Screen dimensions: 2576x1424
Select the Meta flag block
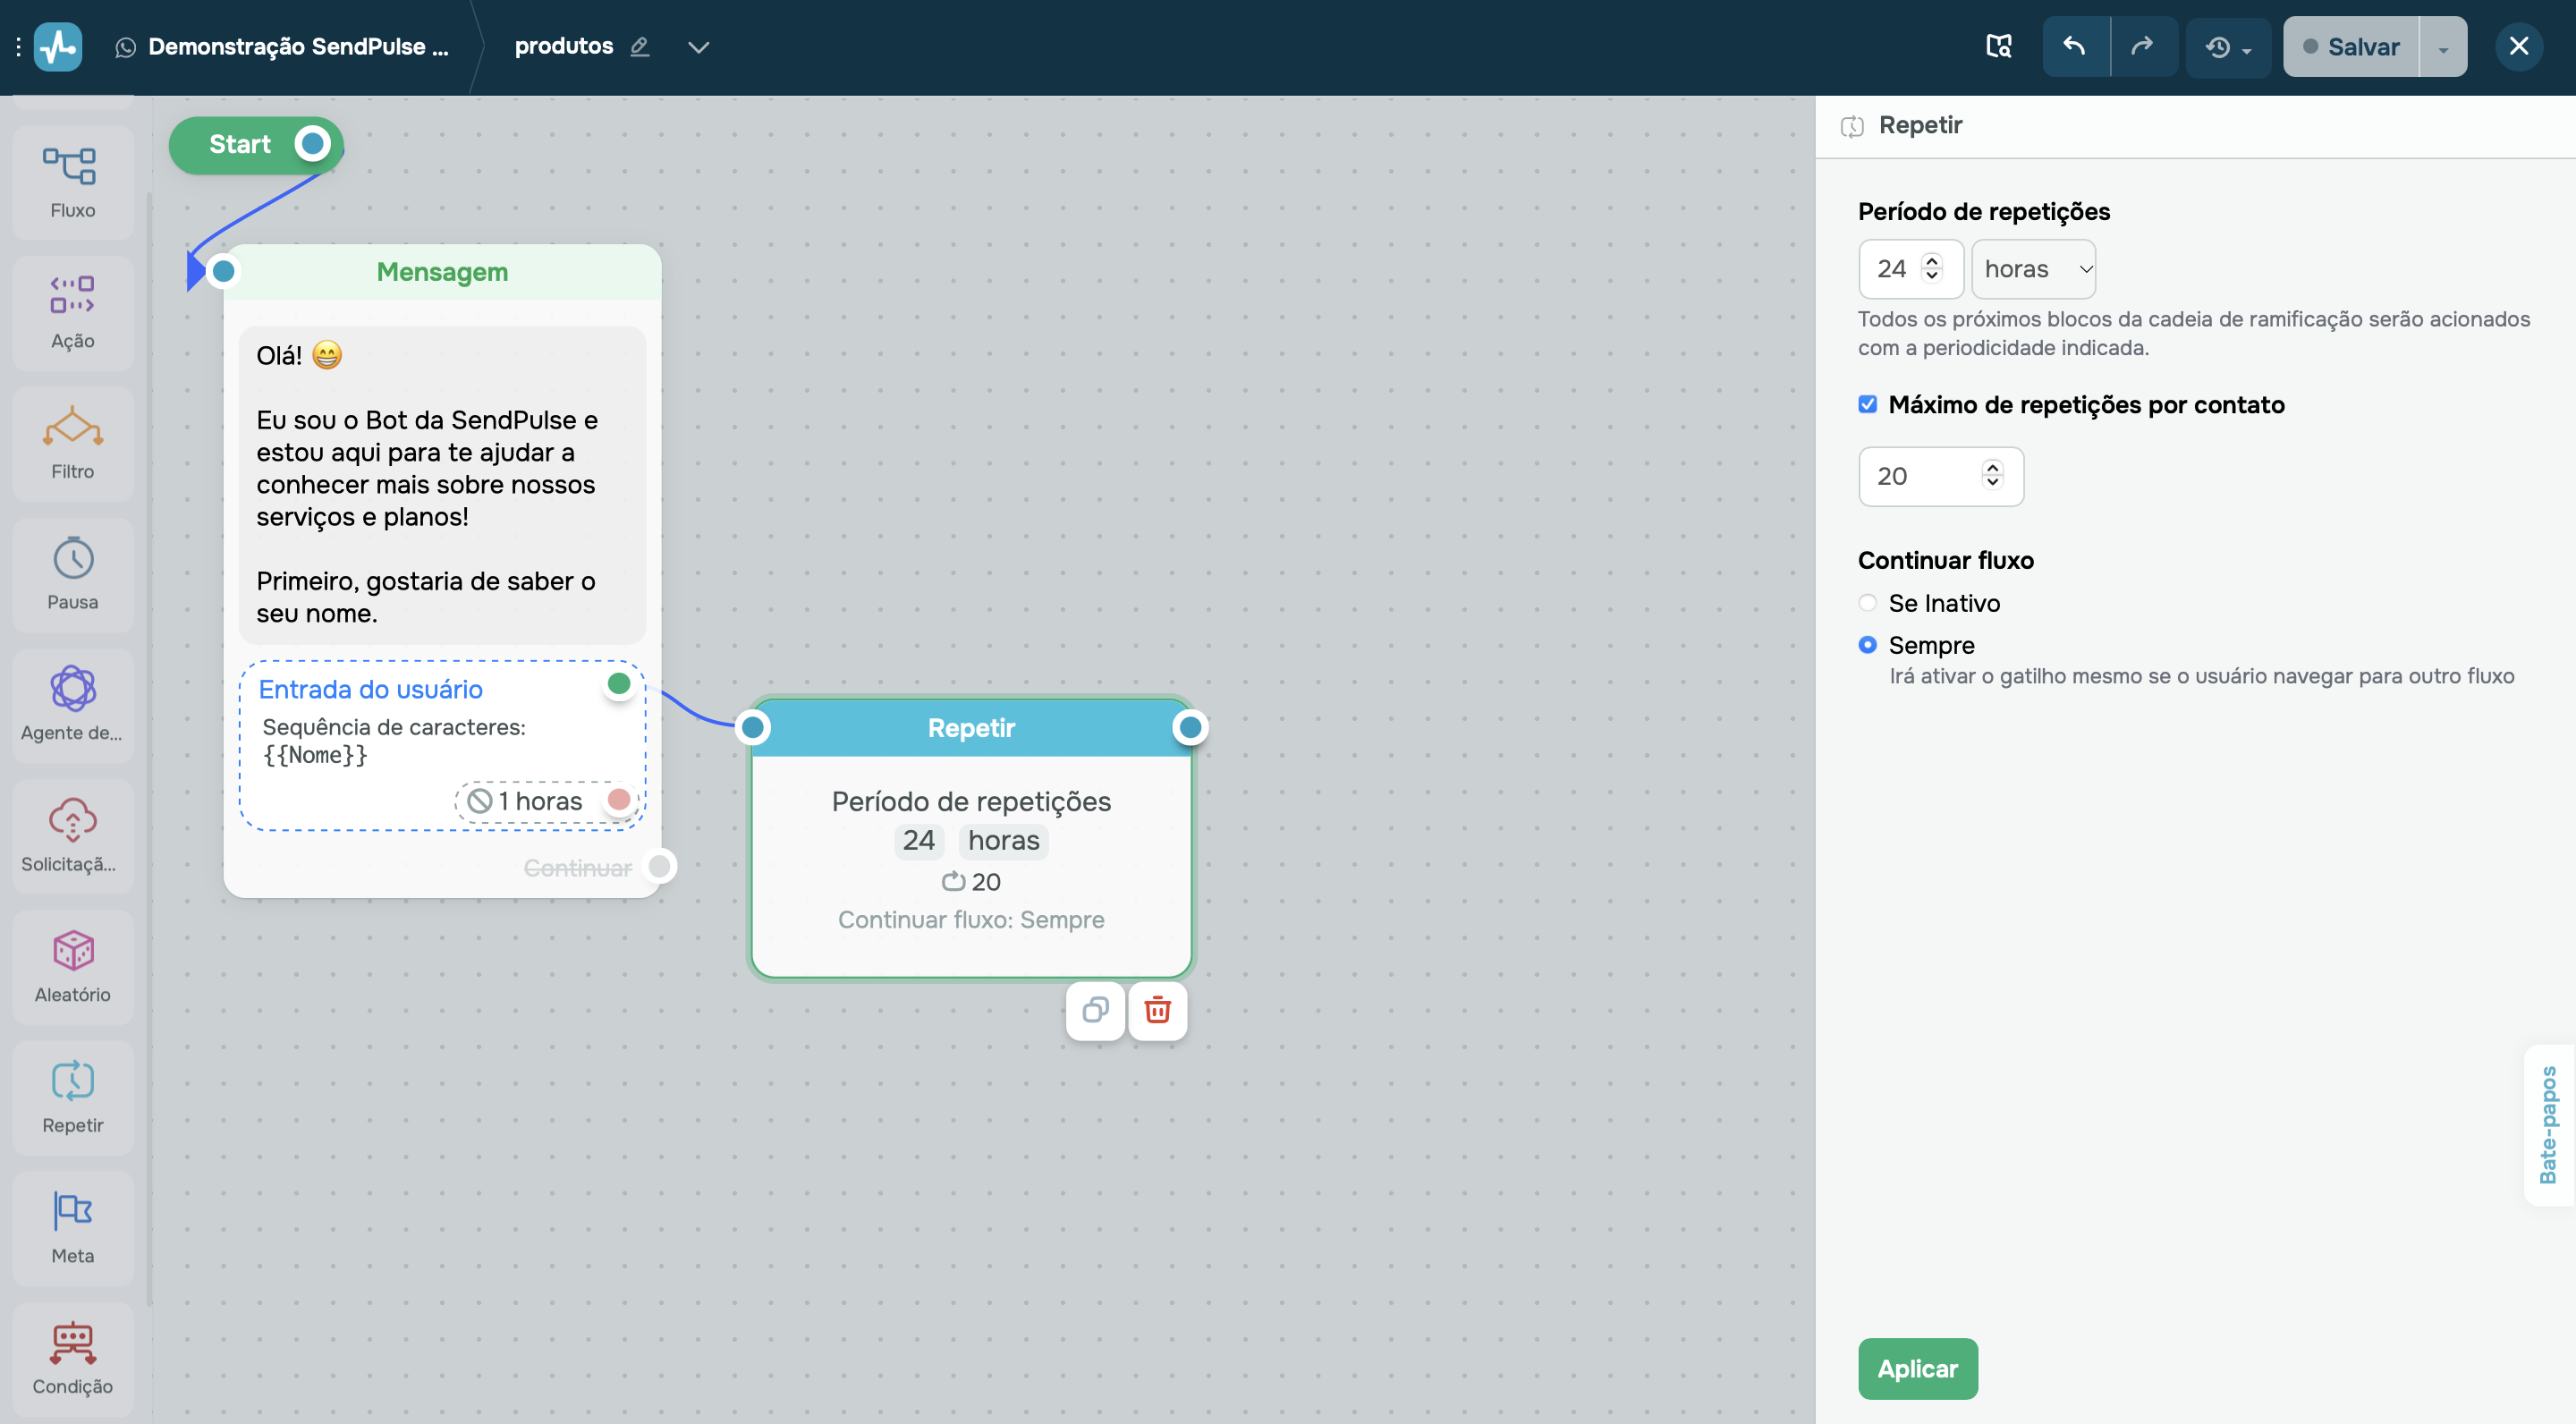tap(73, 1229)
